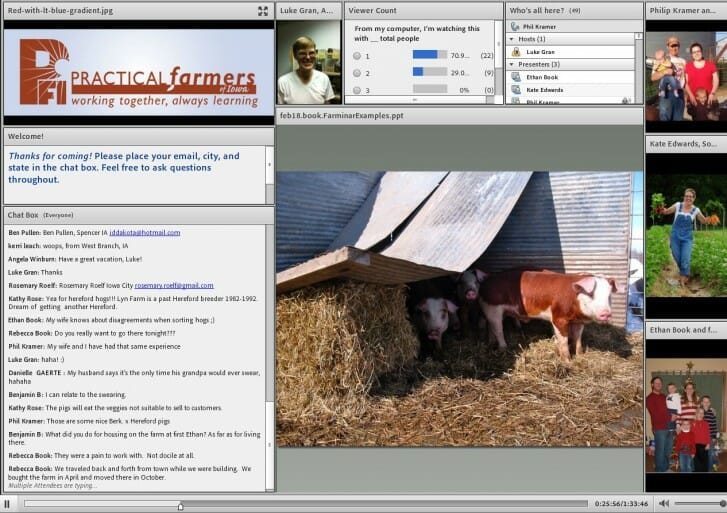Collapse the Presenters (3) group
This screenshot has height=513, width=727.
pyautogui.click(x=511, y=63)
